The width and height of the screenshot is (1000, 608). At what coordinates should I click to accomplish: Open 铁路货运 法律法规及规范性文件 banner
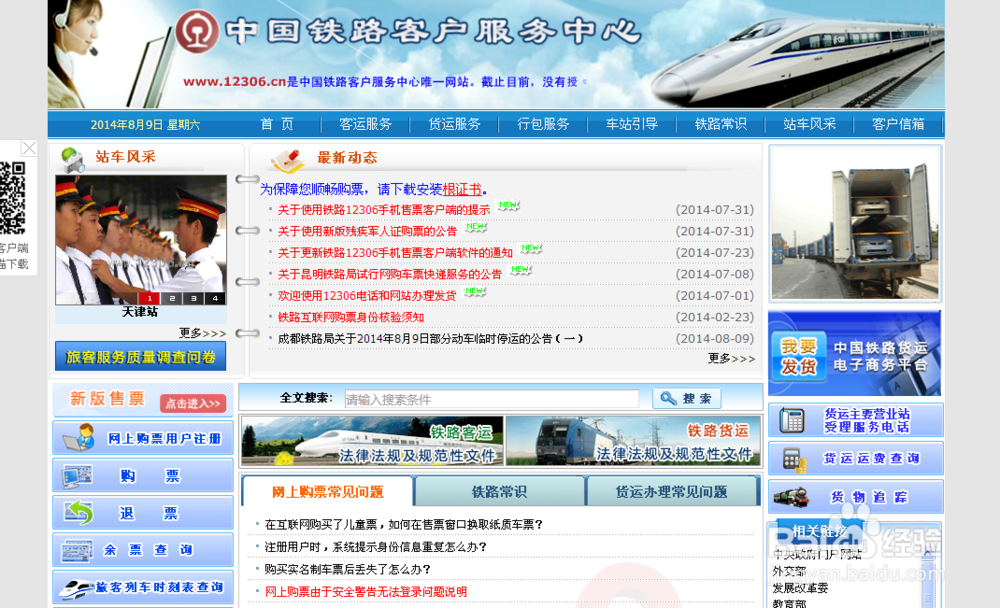pos(633,441)
